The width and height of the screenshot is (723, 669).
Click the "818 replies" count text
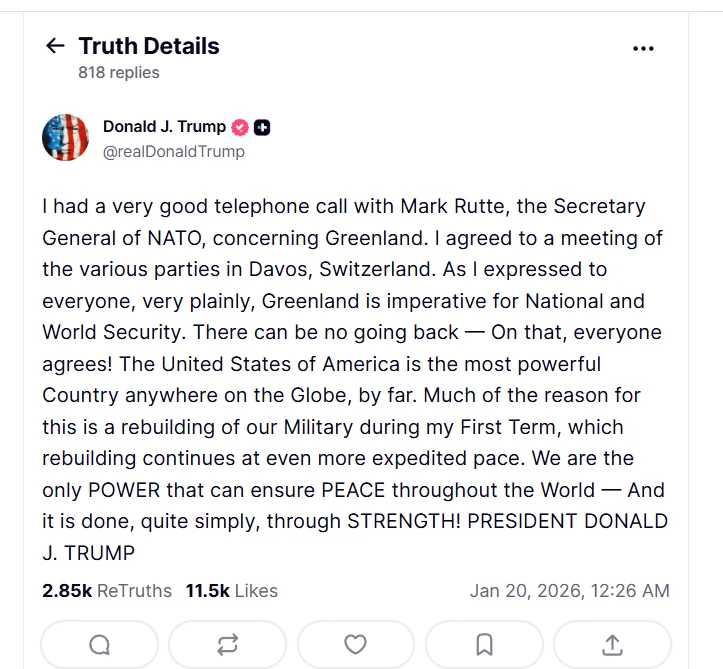pos(119,72)
